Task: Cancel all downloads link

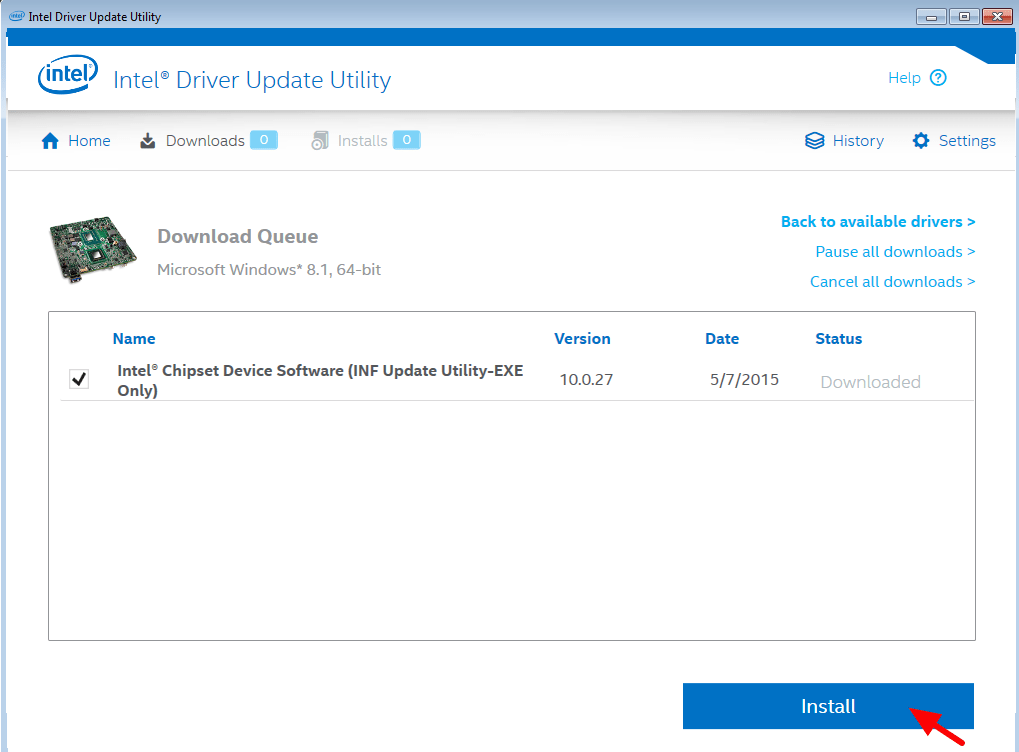Action: tap(892, 281)
